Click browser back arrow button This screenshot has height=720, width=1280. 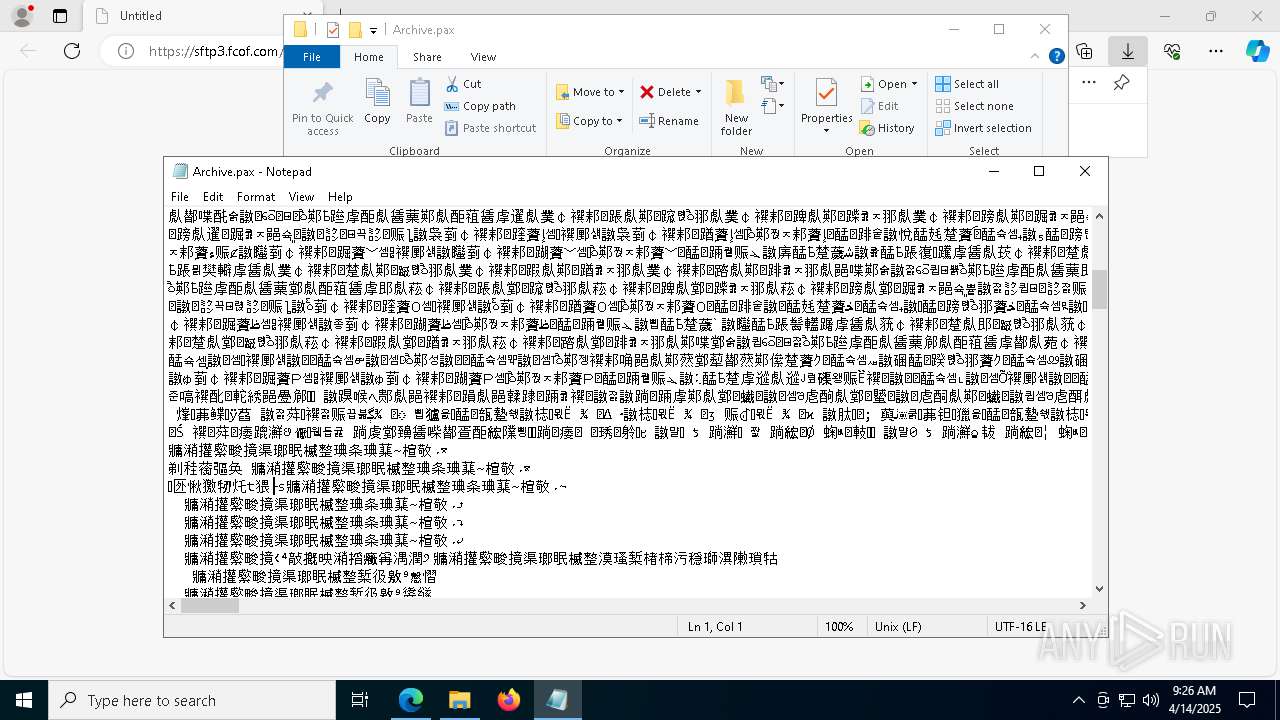point(28,51)
